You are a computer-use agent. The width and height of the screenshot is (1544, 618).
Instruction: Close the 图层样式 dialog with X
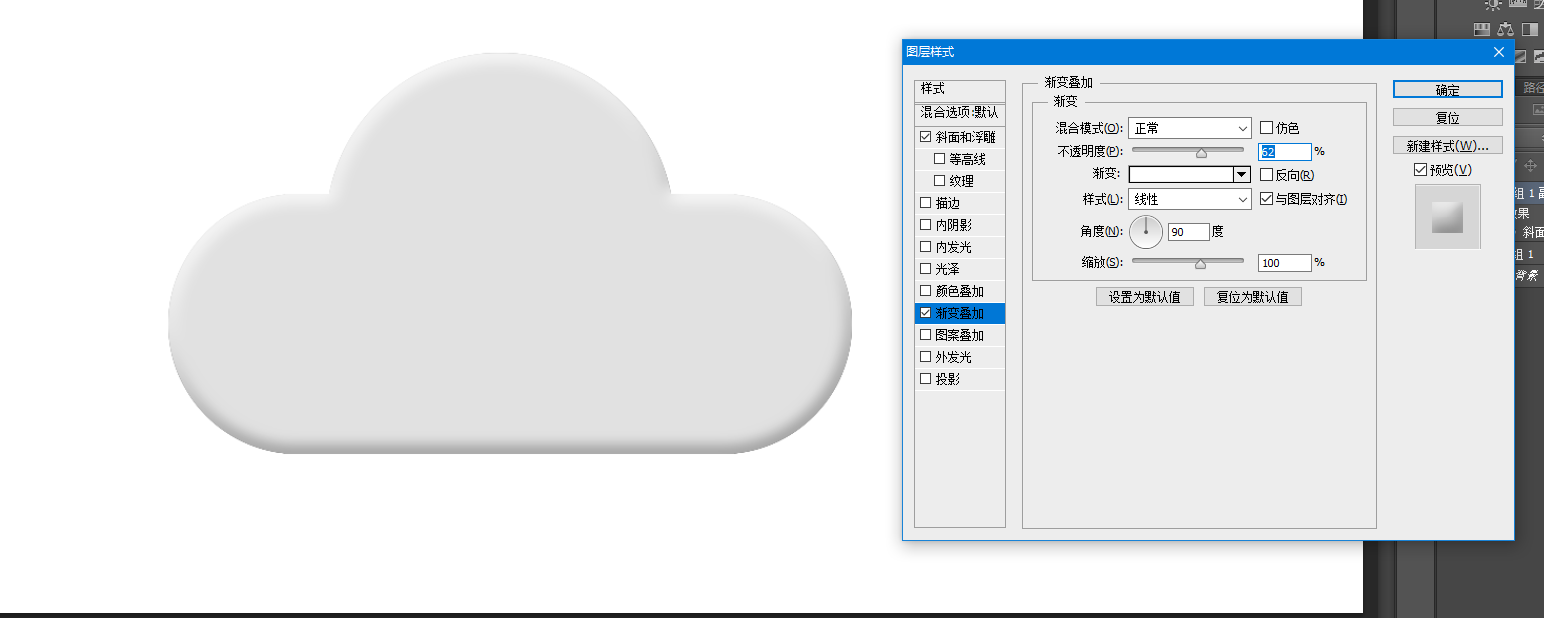pos(1498,52)
